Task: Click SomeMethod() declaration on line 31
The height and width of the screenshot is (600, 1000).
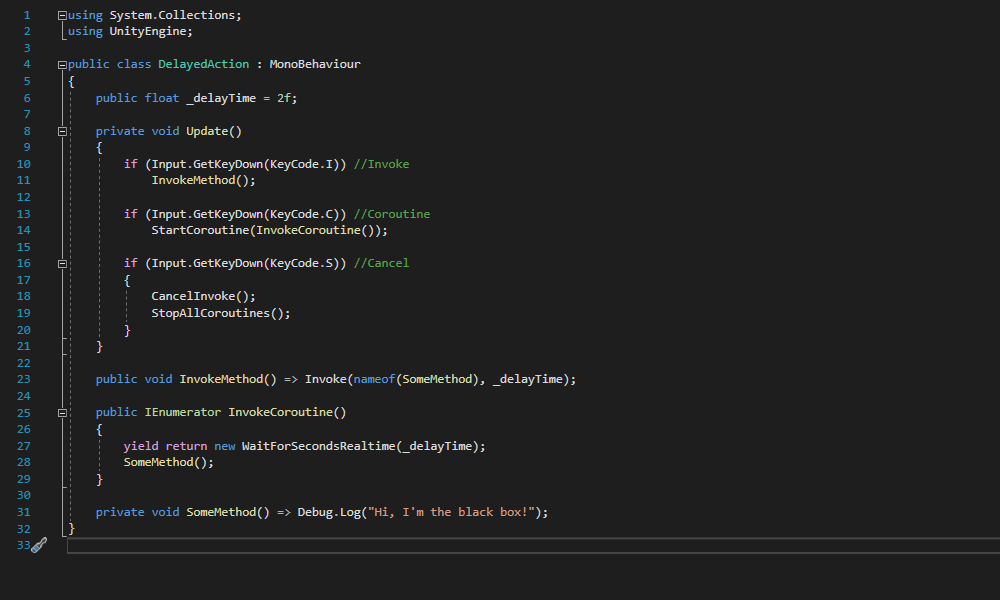Action: point(228,513)
